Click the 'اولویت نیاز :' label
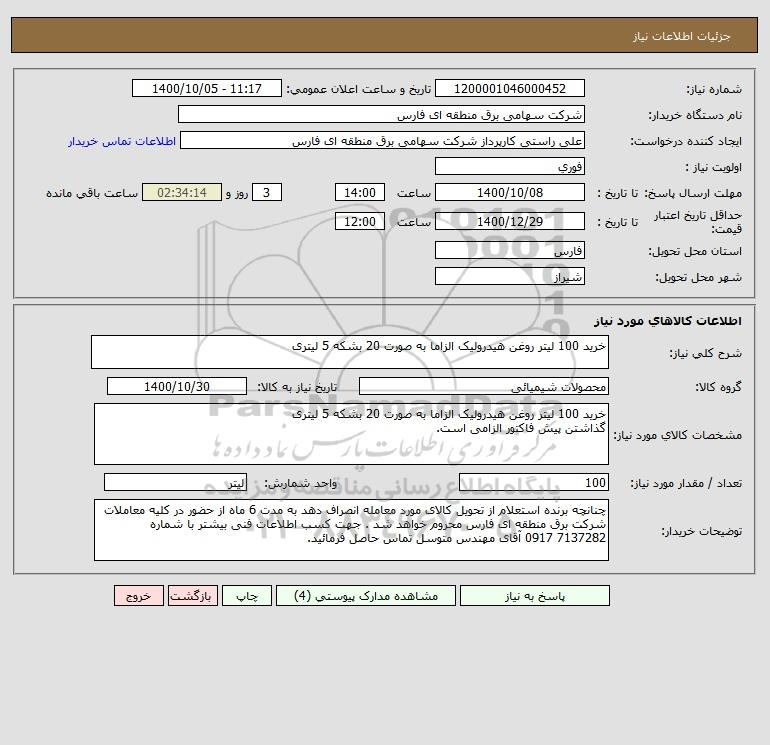 pyautogui.click(x=714, y=167)
